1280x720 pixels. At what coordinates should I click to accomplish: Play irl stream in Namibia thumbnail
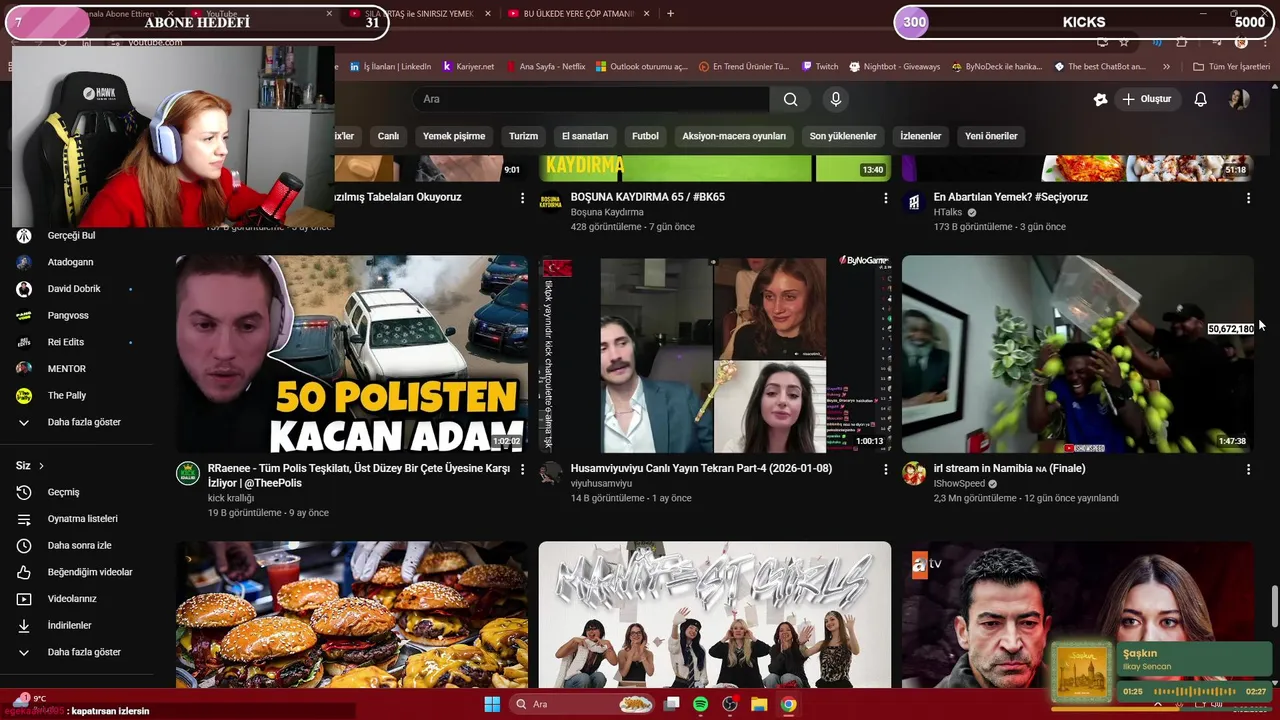click(x=1078, y=354)
